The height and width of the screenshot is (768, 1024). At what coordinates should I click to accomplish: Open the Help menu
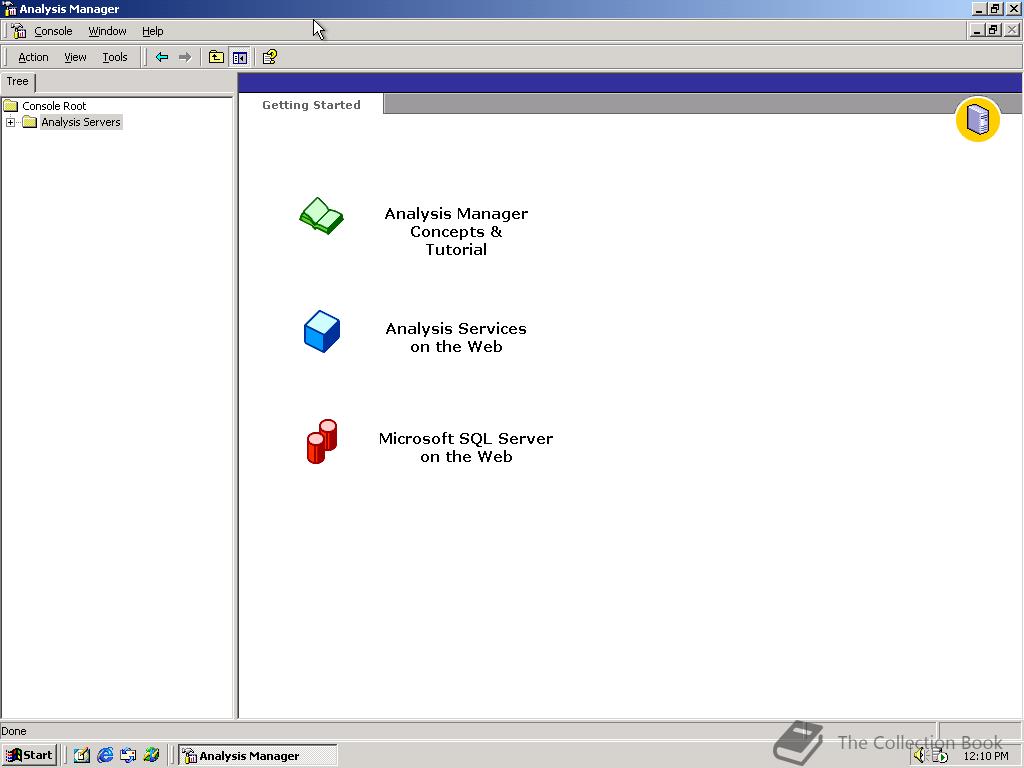pyautogui.click(x=152, y=31)
